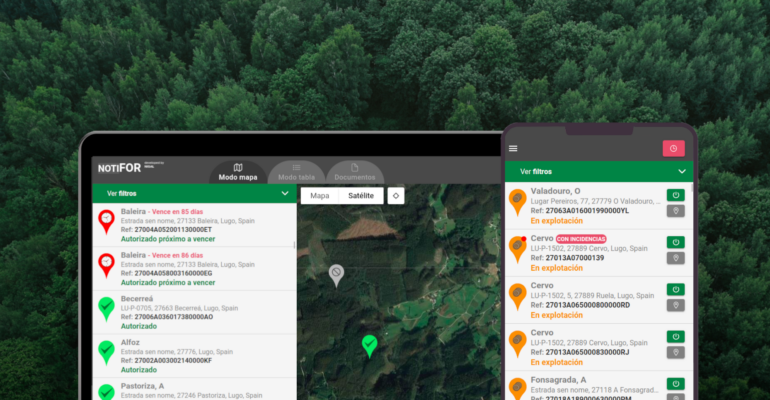Tap gray location button for Cervo con incidencias
Image resolution: width=770 pixels, height=400 pixels.
pos(676,258)
